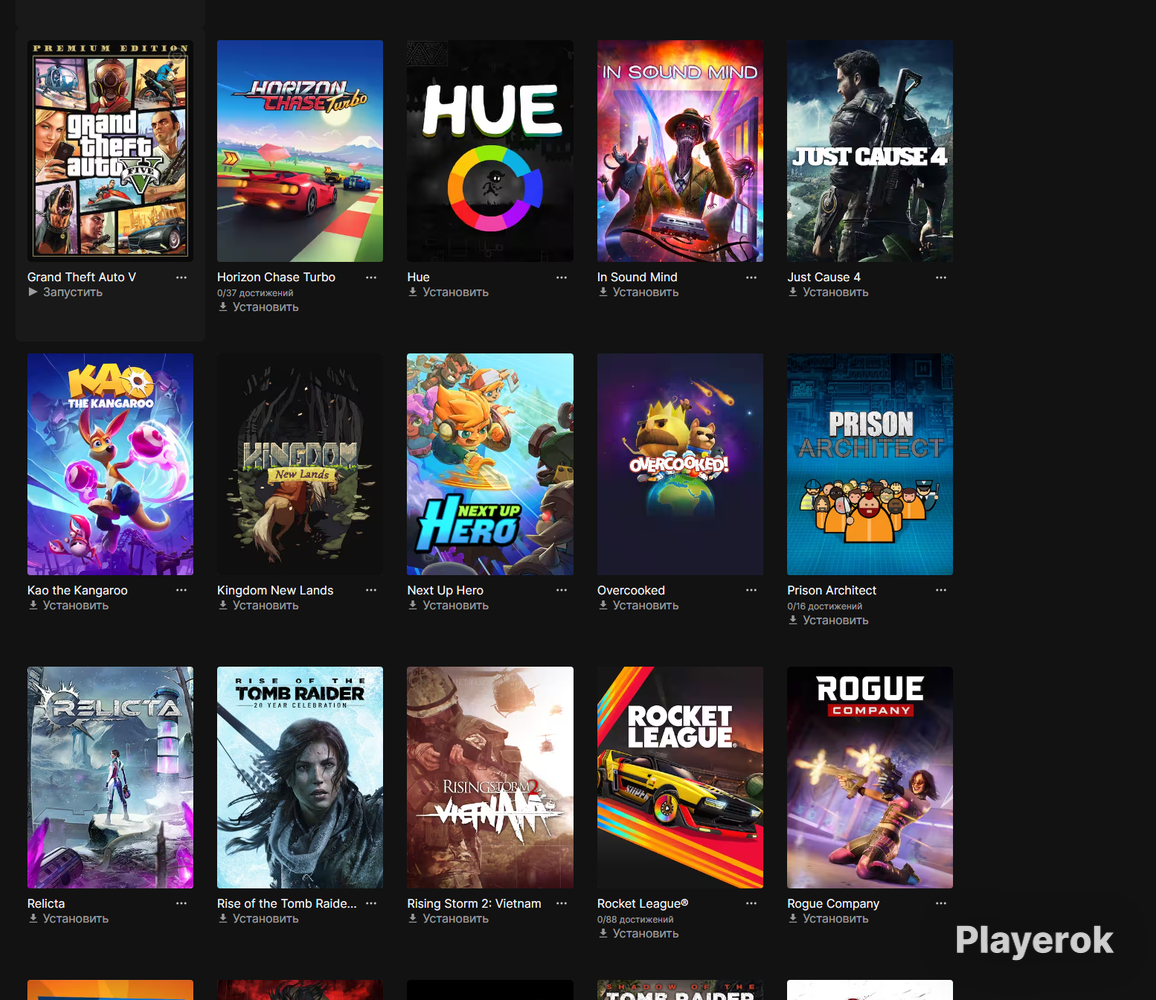Open the Prison Architect cover art
This screenshot has height=1000, width=1156.
click(x=870, y=465)
